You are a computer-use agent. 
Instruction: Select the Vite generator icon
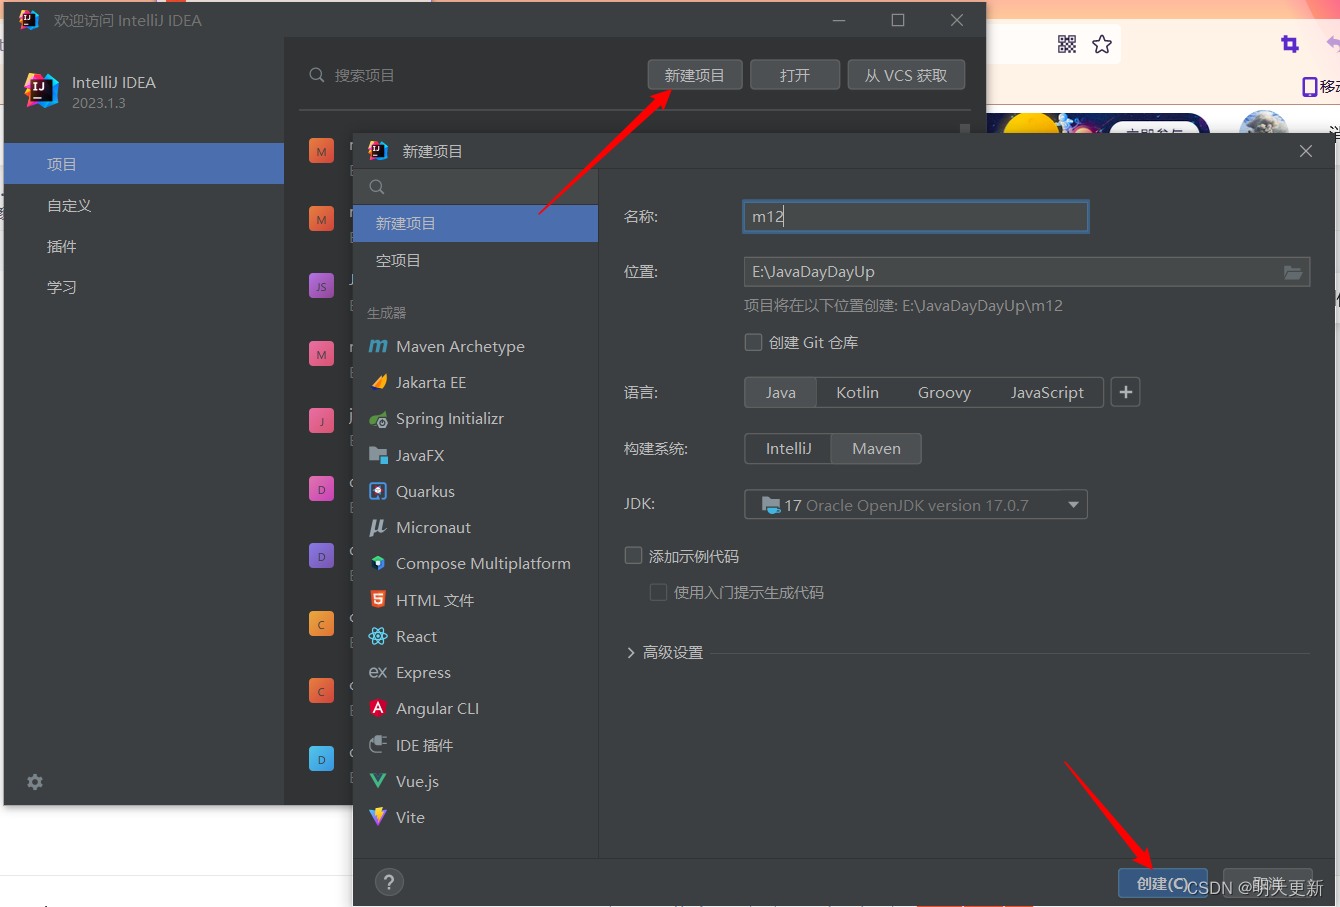[378, 817]
